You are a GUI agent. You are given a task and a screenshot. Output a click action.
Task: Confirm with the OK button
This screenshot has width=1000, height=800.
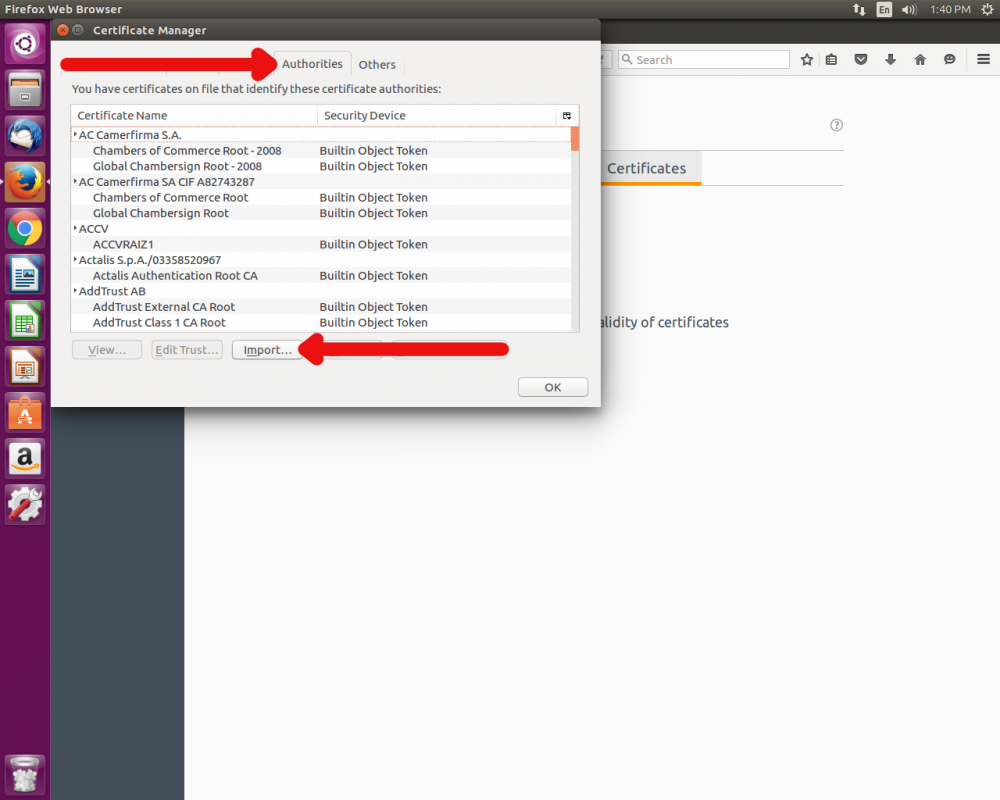[552, 388]
